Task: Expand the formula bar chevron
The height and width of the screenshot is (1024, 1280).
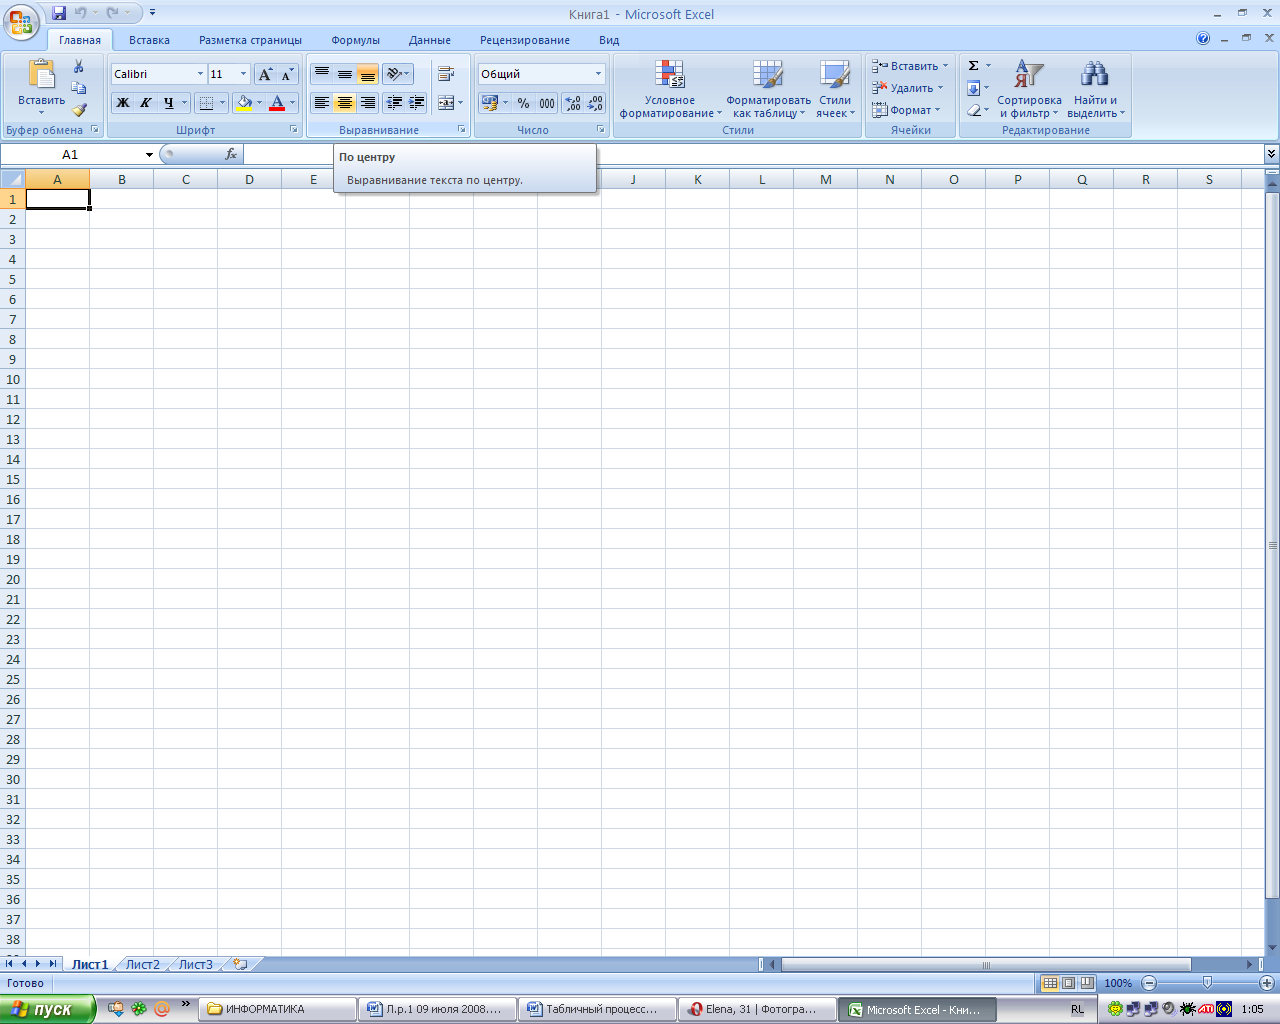Action: point(1271,154)
